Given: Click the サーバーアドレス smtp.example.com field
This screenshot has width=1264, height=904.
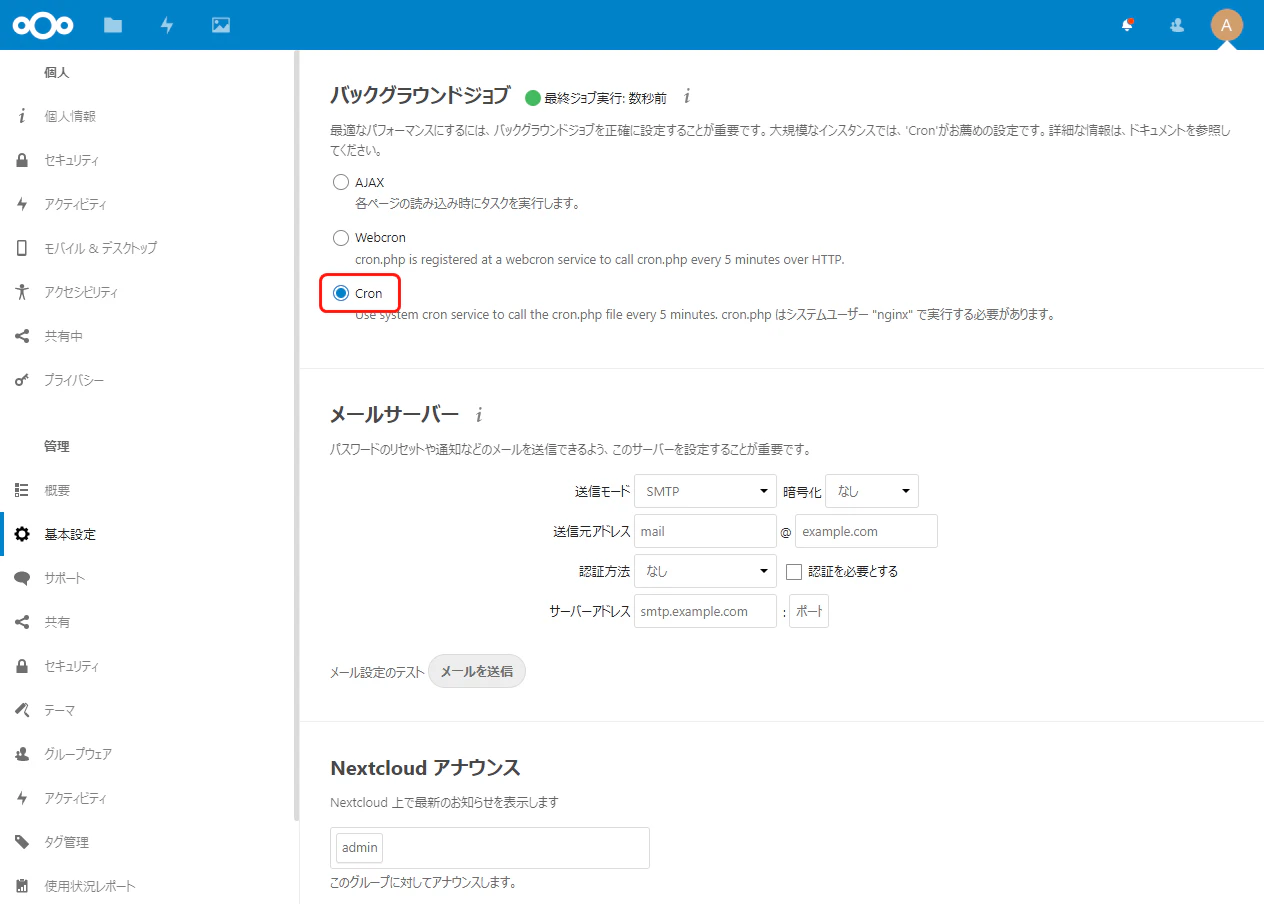Looking at the screenshot, I should tap(706, 611).
